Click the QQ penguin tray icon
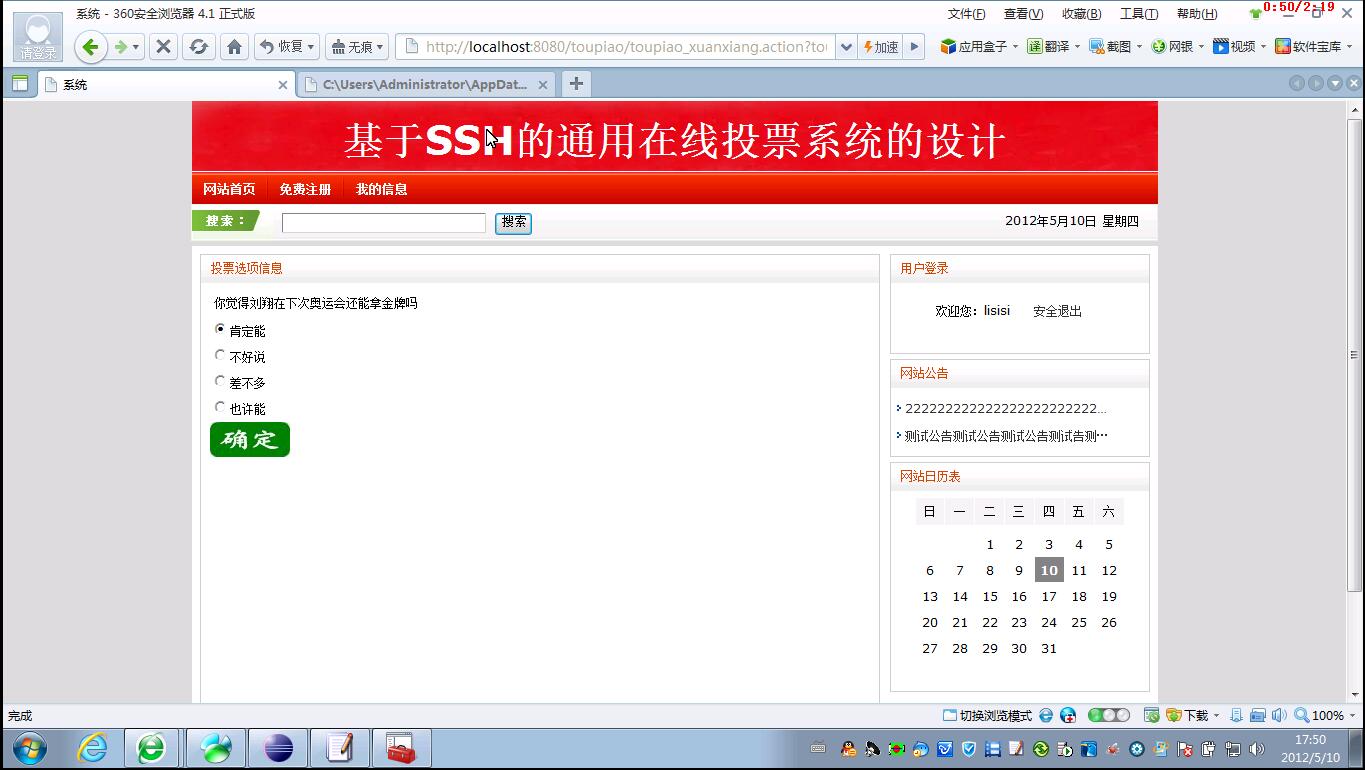Viewport: 1365px width, 770px height. (848, 749)
